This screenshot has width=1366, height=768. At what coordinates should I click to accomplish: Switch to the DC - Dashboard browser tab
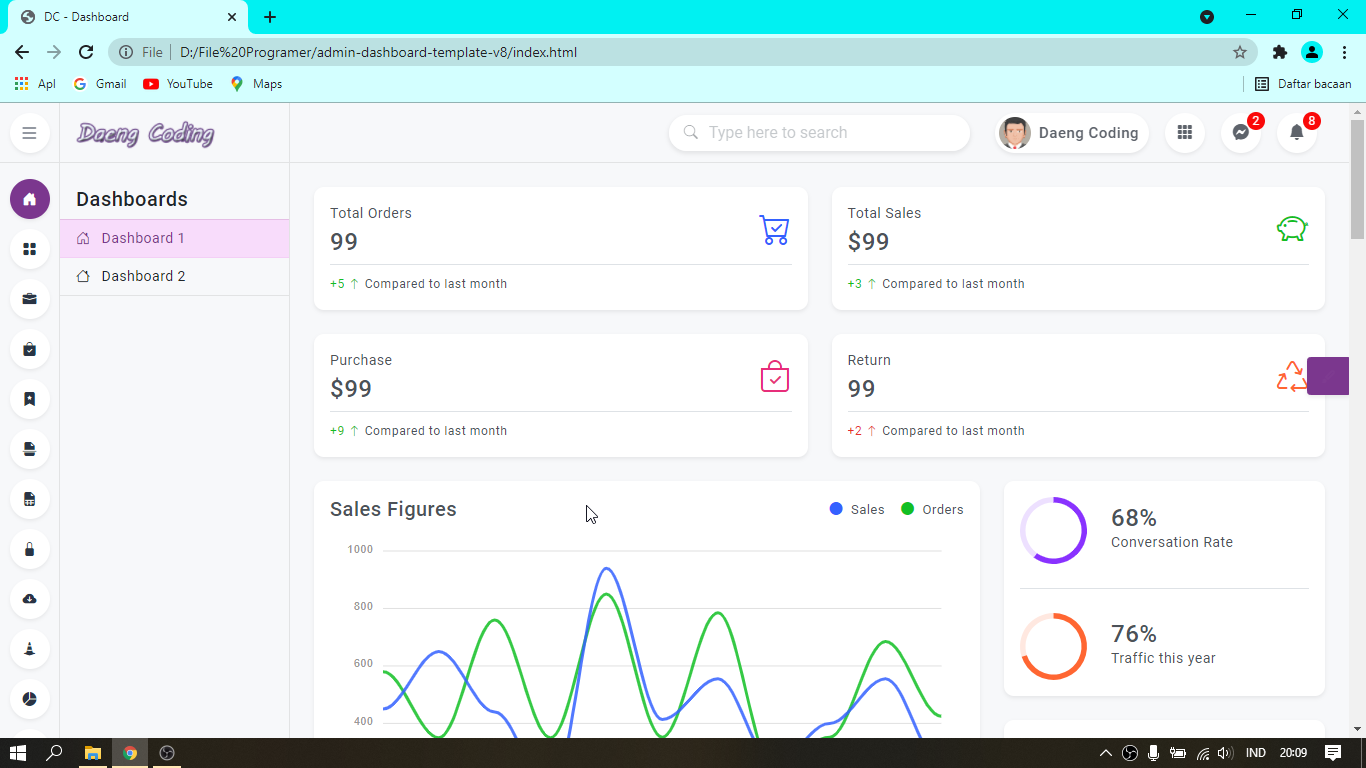click(x=120, y=16)
